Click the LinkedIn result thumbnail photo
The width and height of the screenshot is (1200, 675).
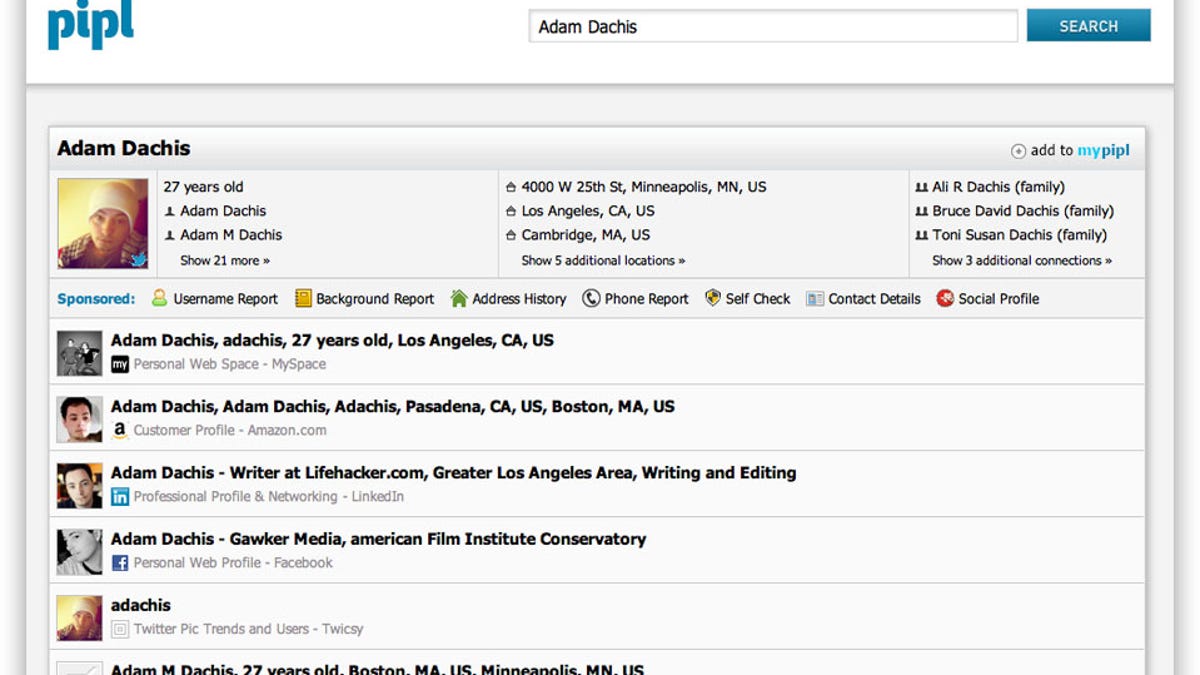[80, 485]
